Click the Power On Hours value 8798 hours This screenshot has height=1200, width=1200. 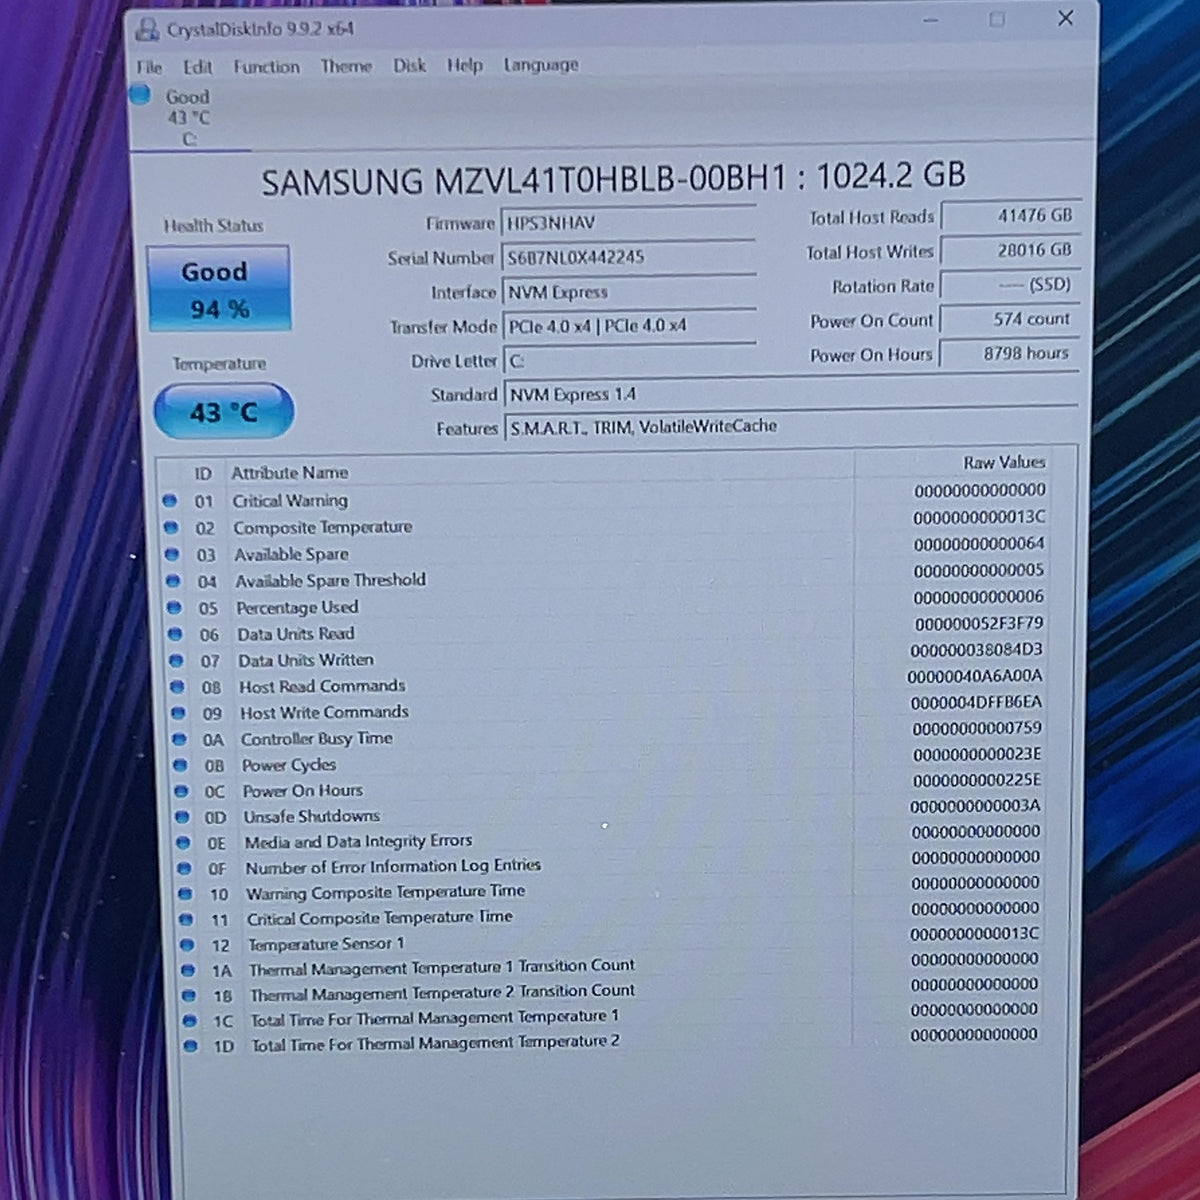[x=1009, y=353]
